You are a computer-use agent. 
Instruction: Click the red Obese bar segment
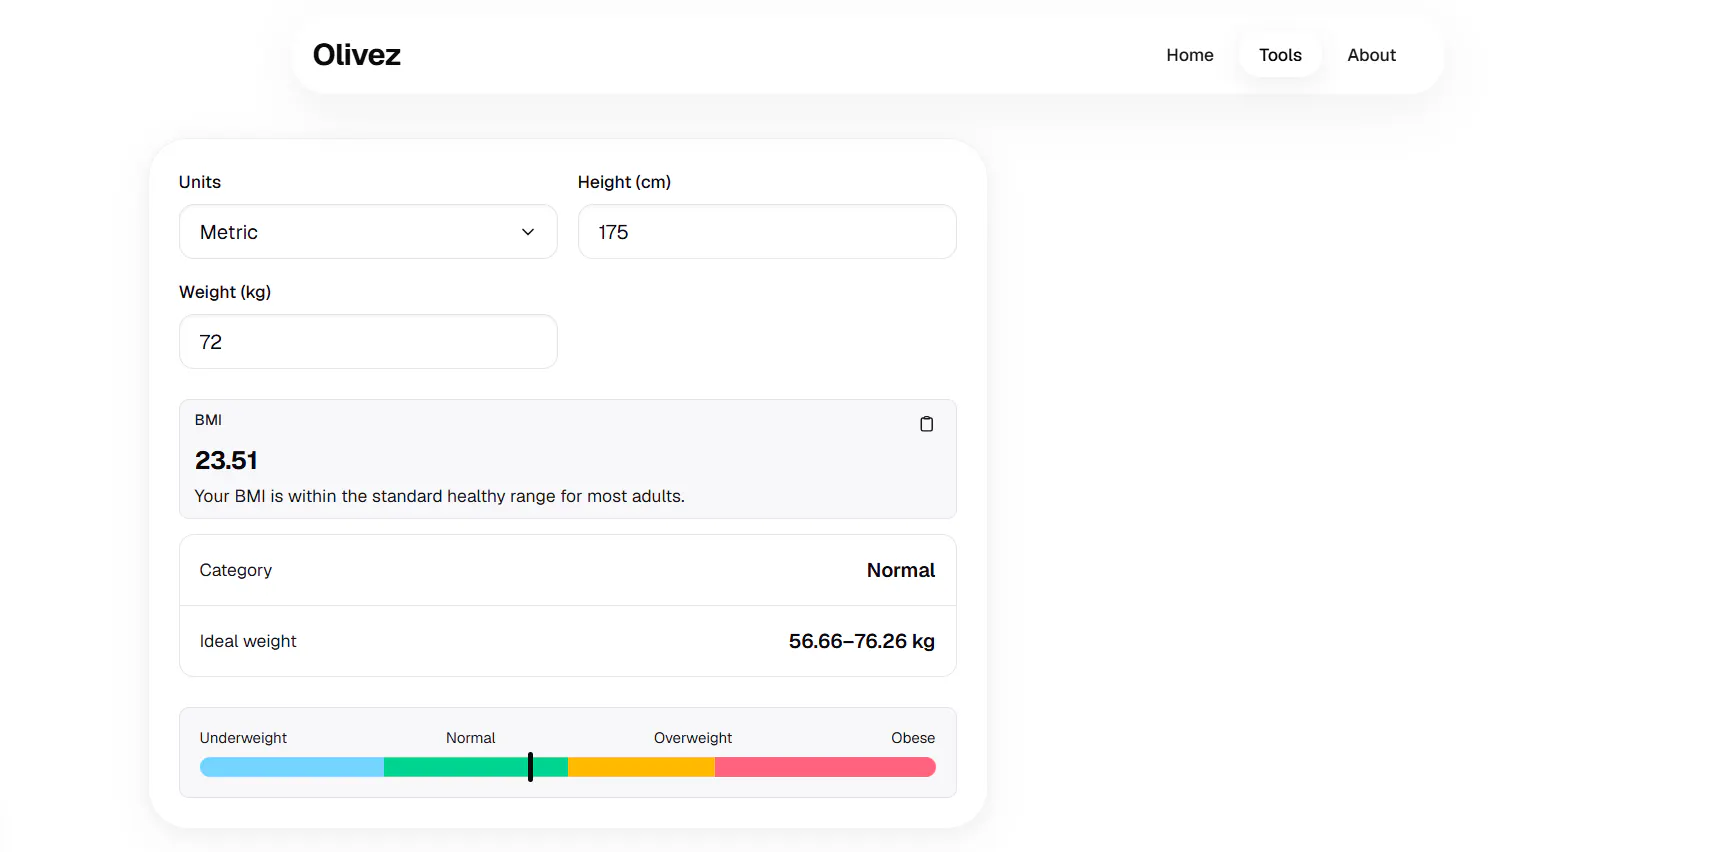pyautogui.click(x=825, y=767)
